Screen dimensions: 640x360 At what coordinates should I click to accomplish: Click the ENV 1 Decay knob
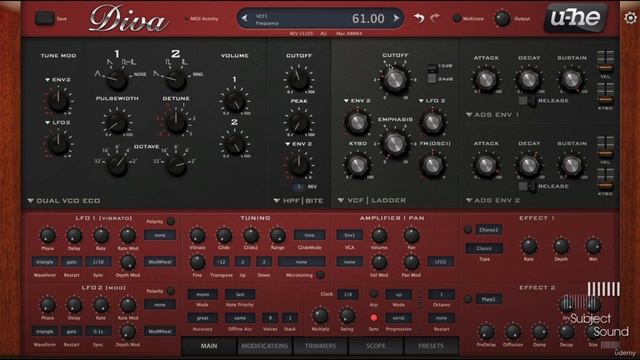click(x=529, y=80)
